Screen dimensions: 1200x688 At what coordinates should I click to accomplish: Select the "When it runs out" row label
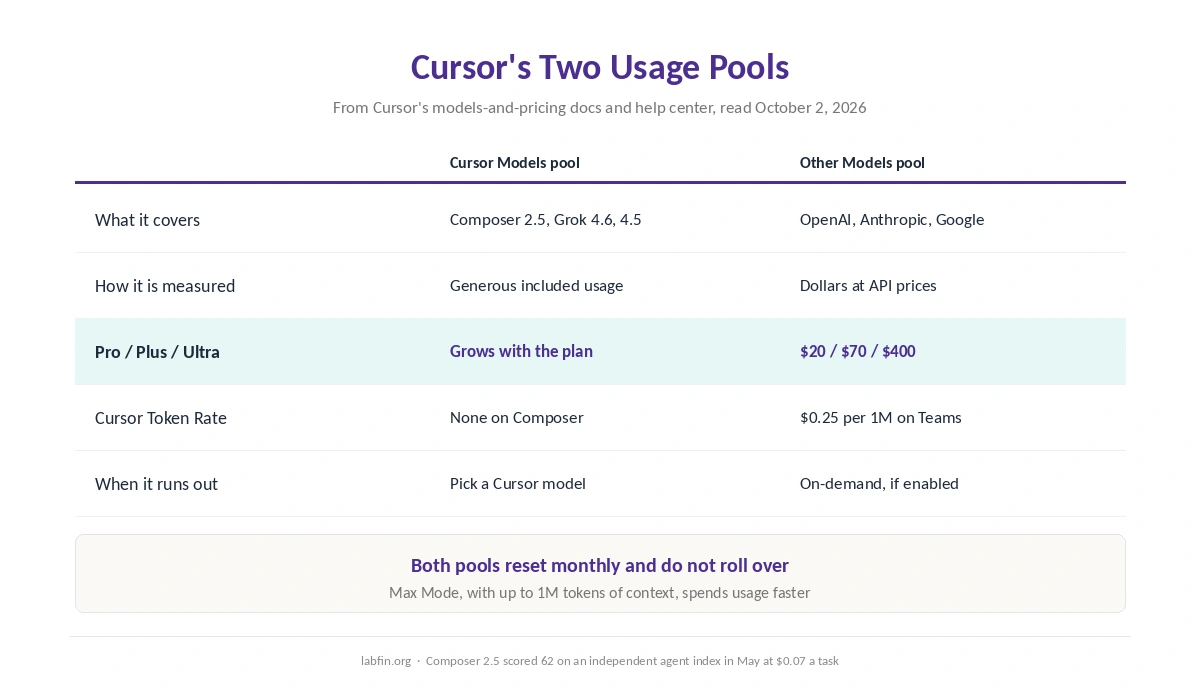click(x=156, y=484)
